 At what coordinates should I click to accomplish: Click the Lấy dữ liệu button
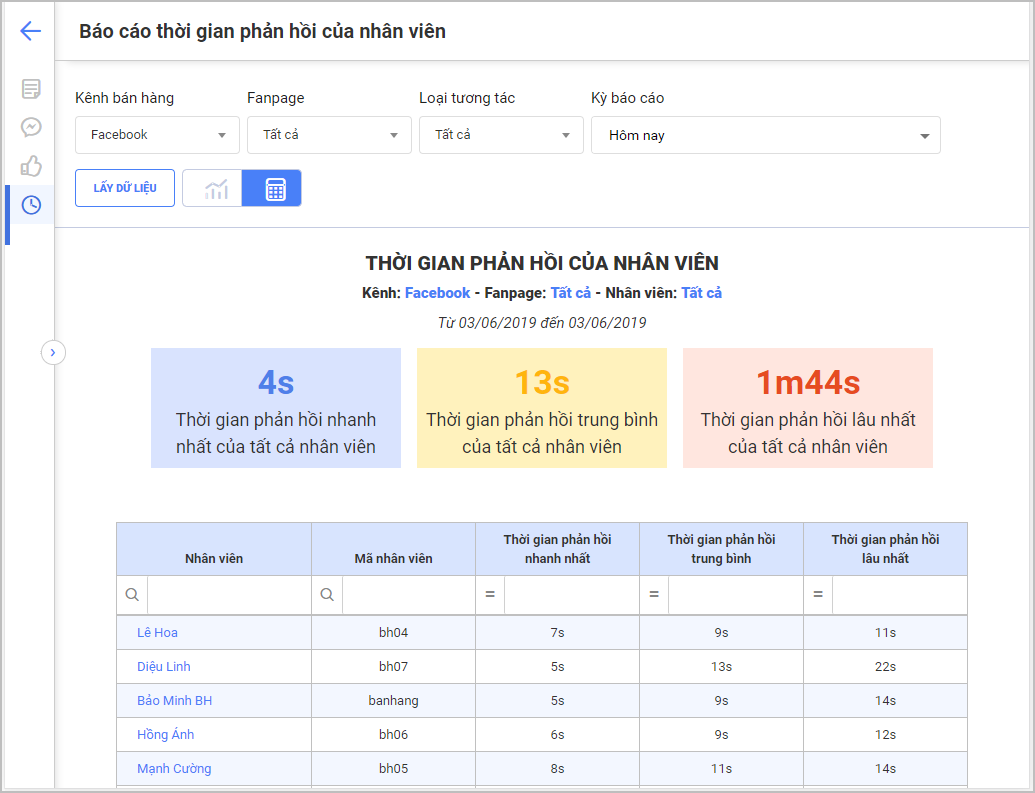[125, 188]
